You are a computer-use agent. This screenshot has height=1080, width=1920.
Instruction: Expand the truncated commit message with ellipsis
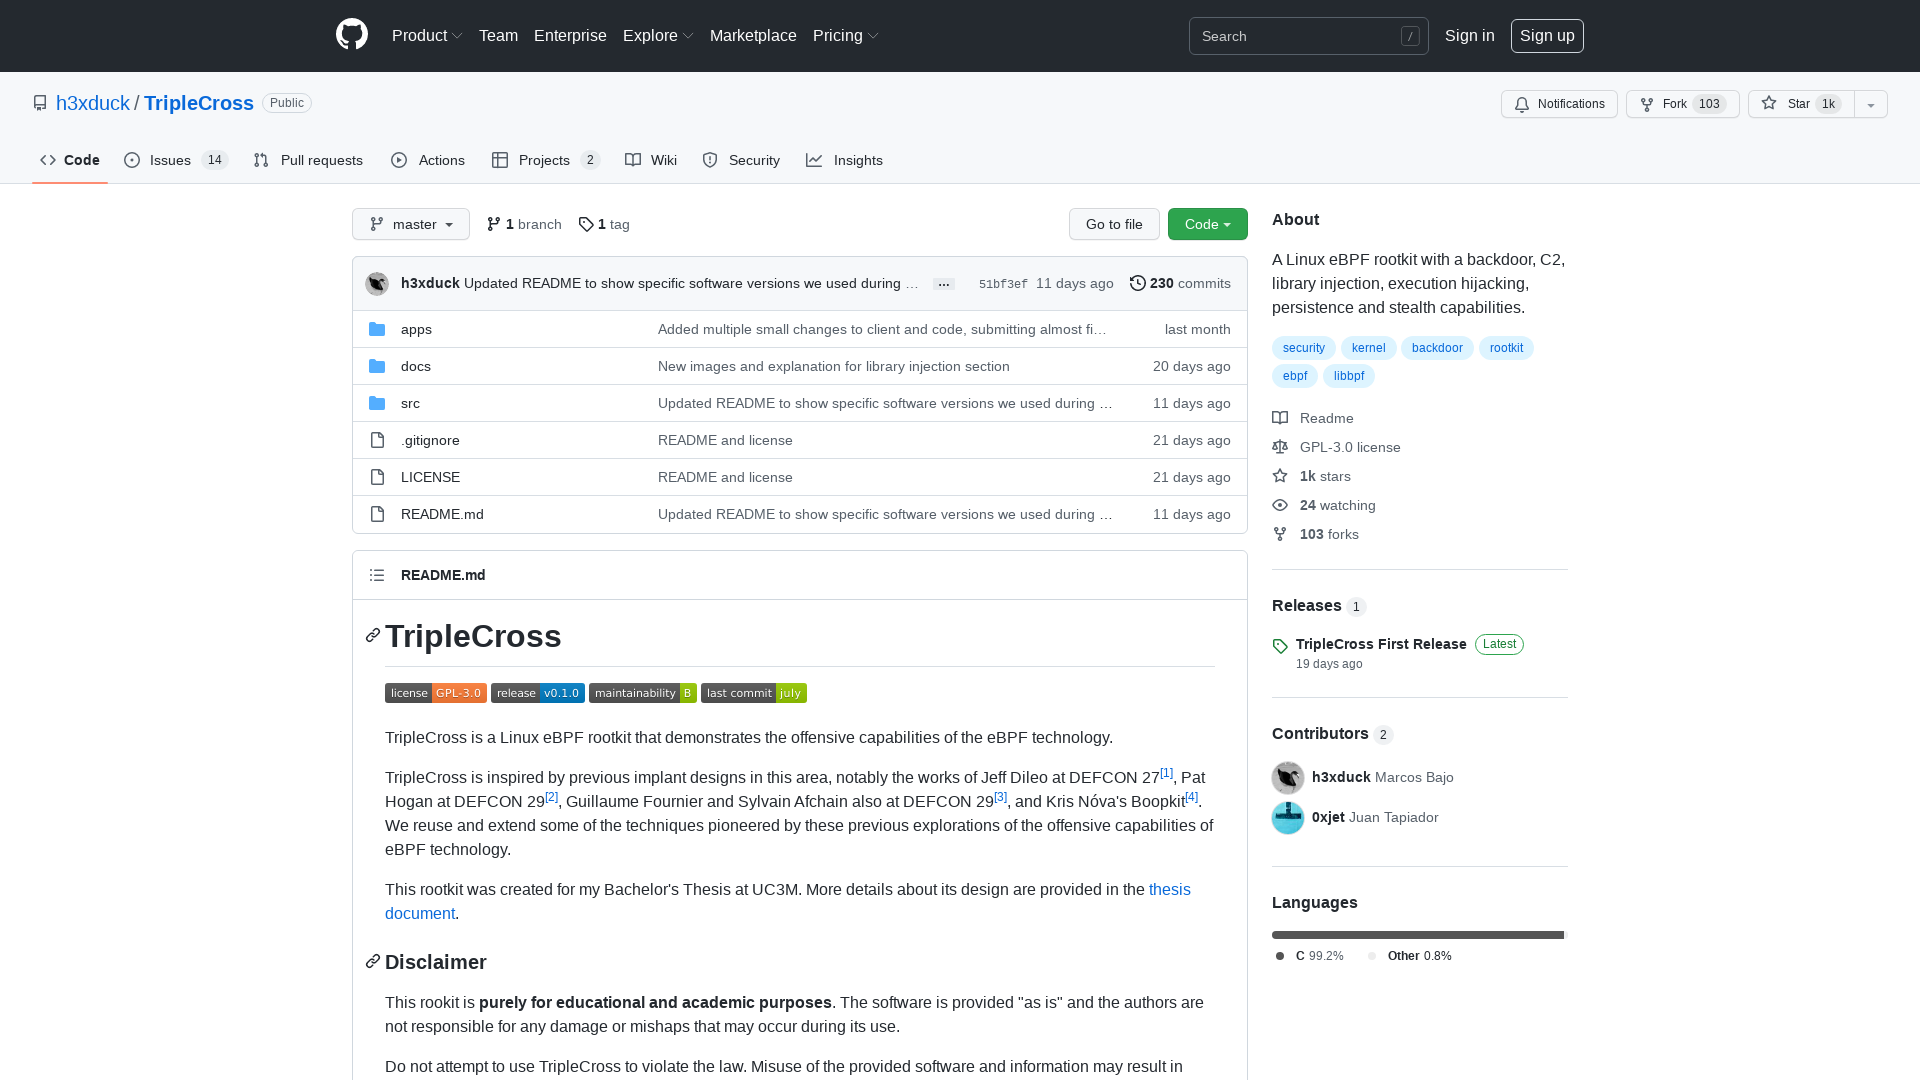click(x=943, y=284)
